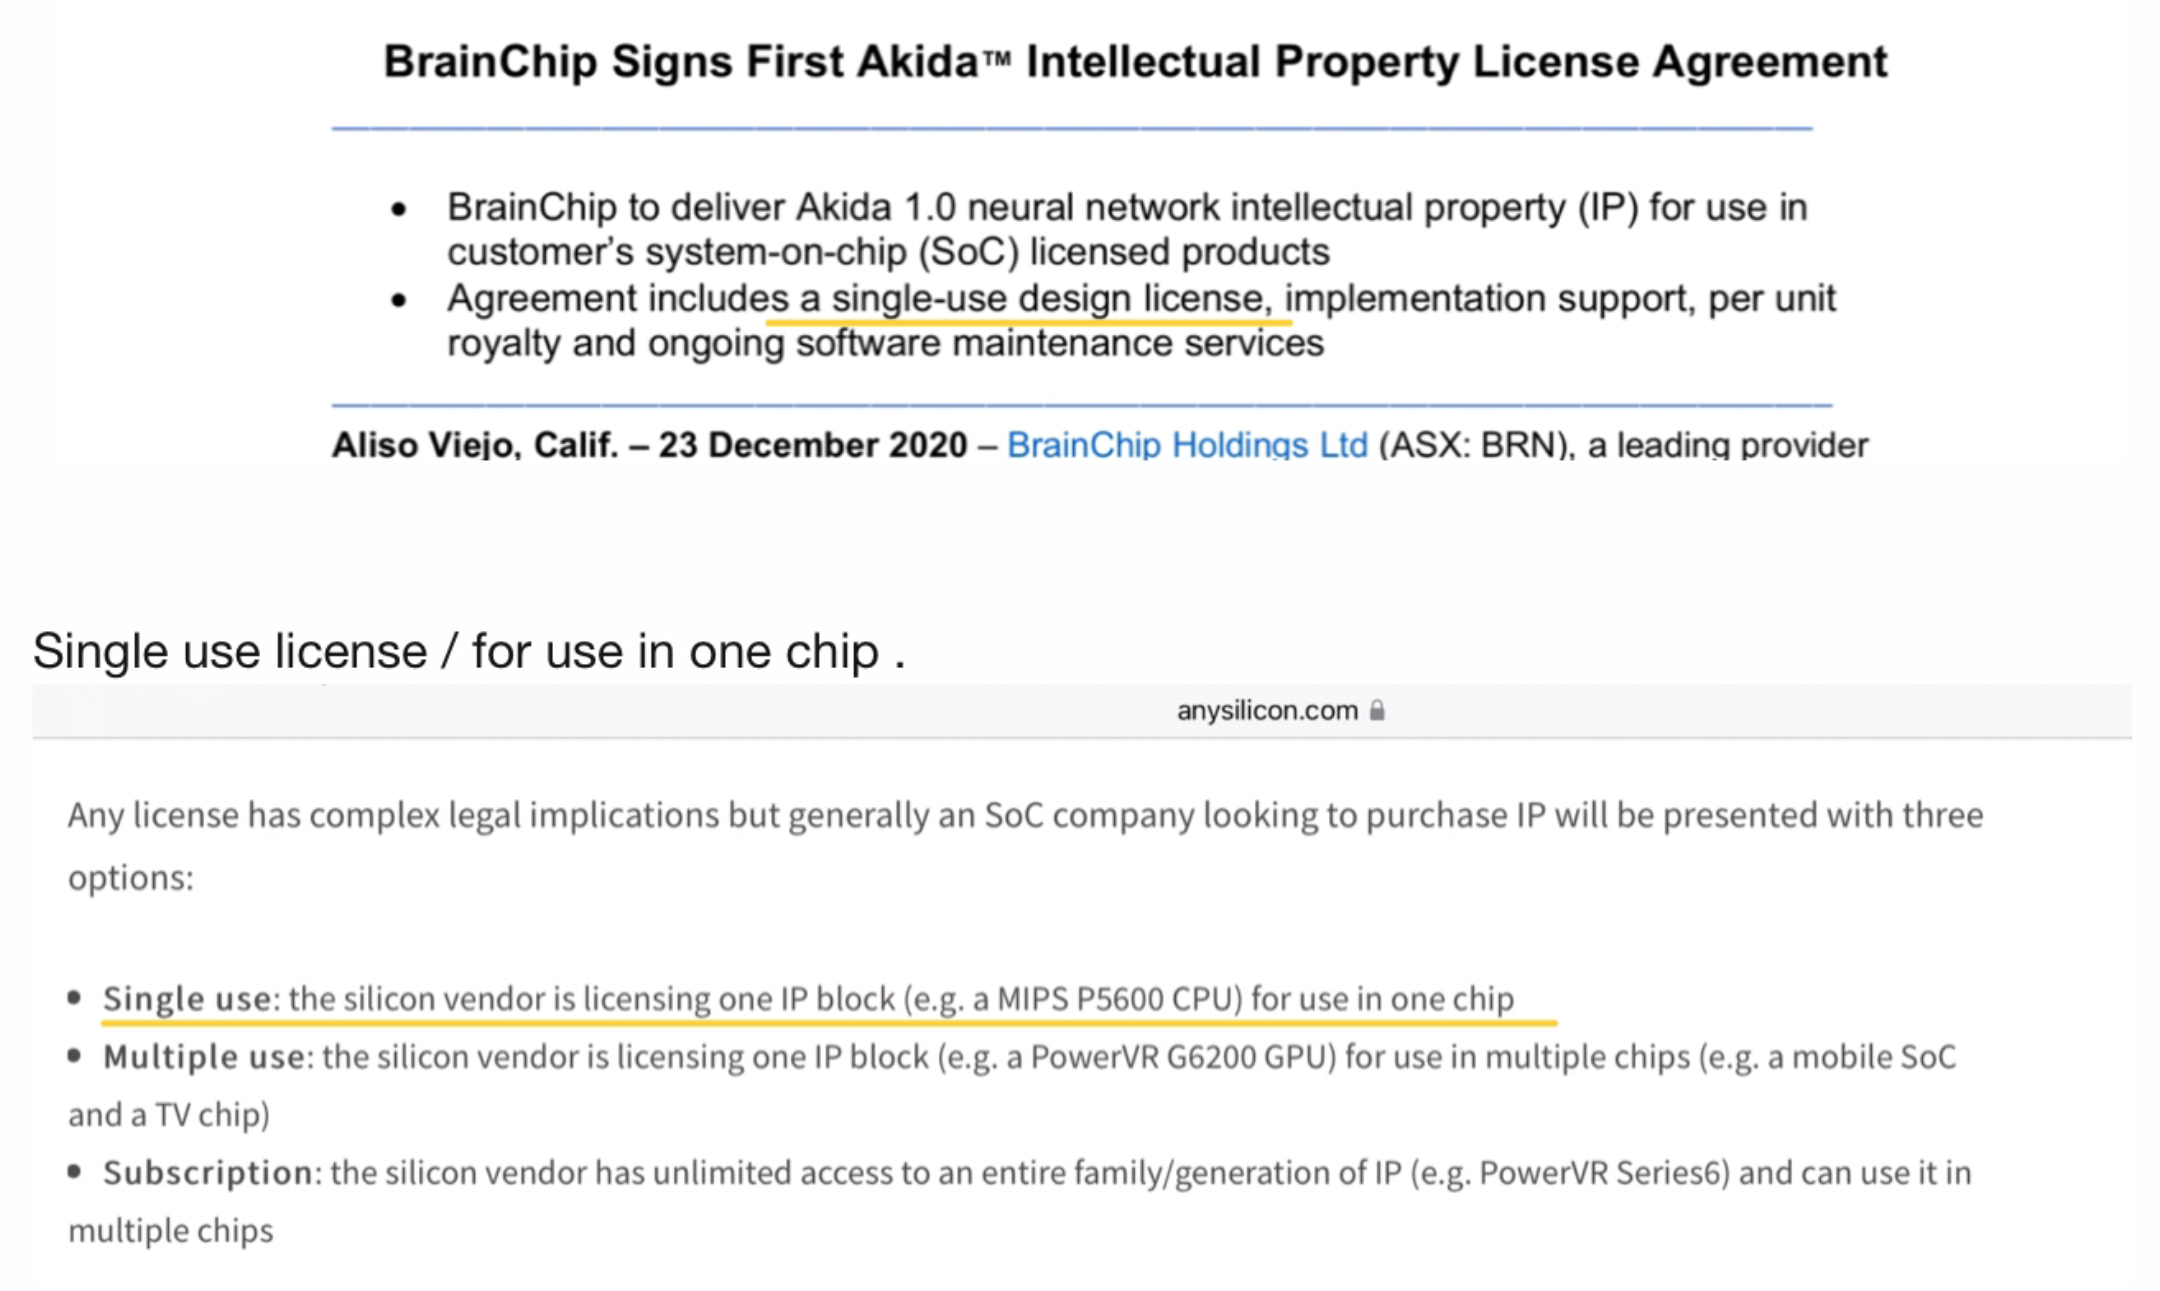This screenshot has width=2160, height=1291.
Task: Click the 'PowerVR Series6' example text
Action: click(1604, 1172)
